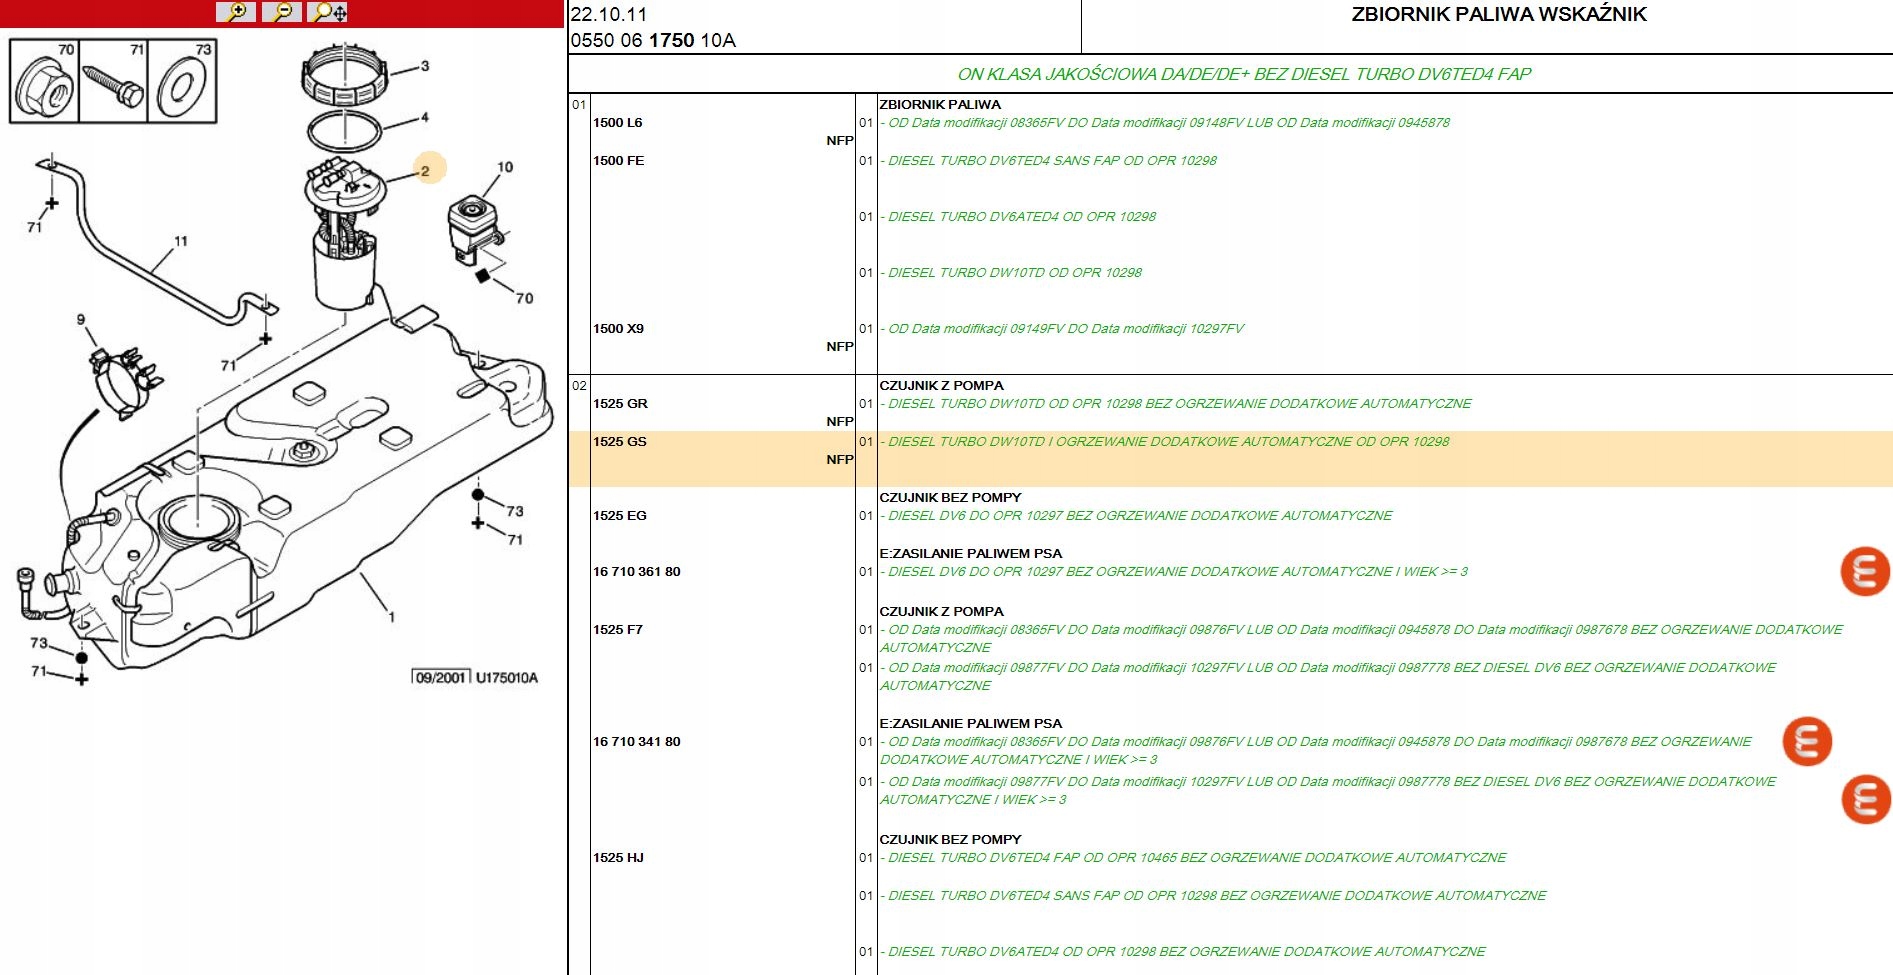Image resolution: width=1893 pixels, height=975 pixels.
Task: Select part number 1525 HJ
Action: [618, 858]
